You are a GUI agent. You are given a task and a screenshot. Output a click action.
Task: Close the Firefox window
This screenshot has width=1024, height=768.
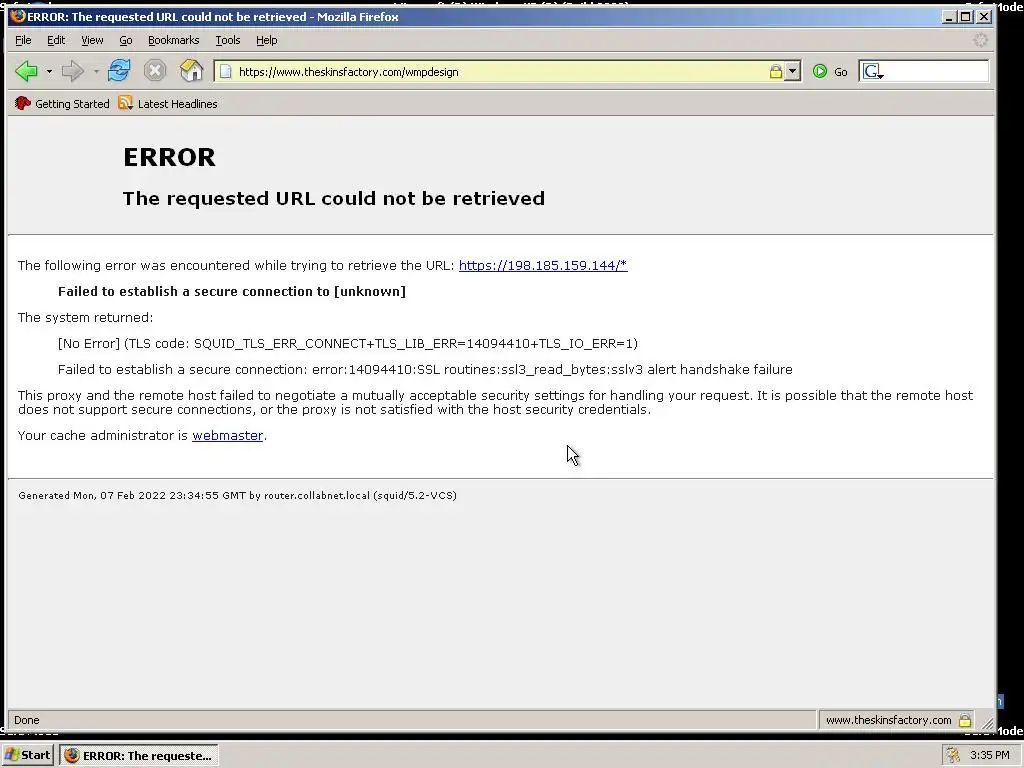(x=984, y=17)
